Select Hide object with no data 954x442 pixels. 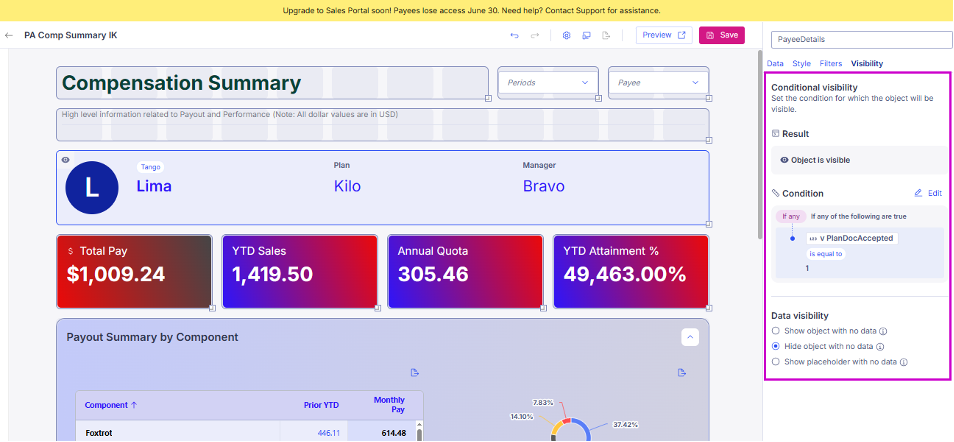(775, 346)
